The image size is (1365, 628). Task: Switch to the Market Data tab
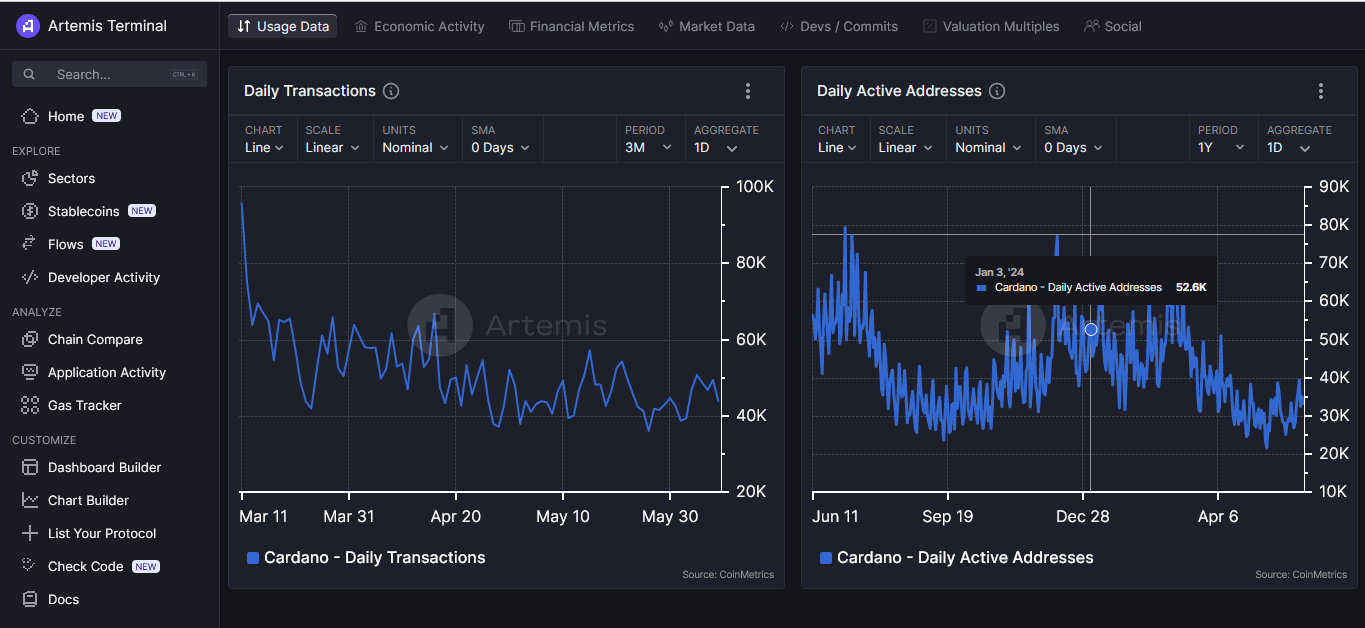[x=707, y=26]
